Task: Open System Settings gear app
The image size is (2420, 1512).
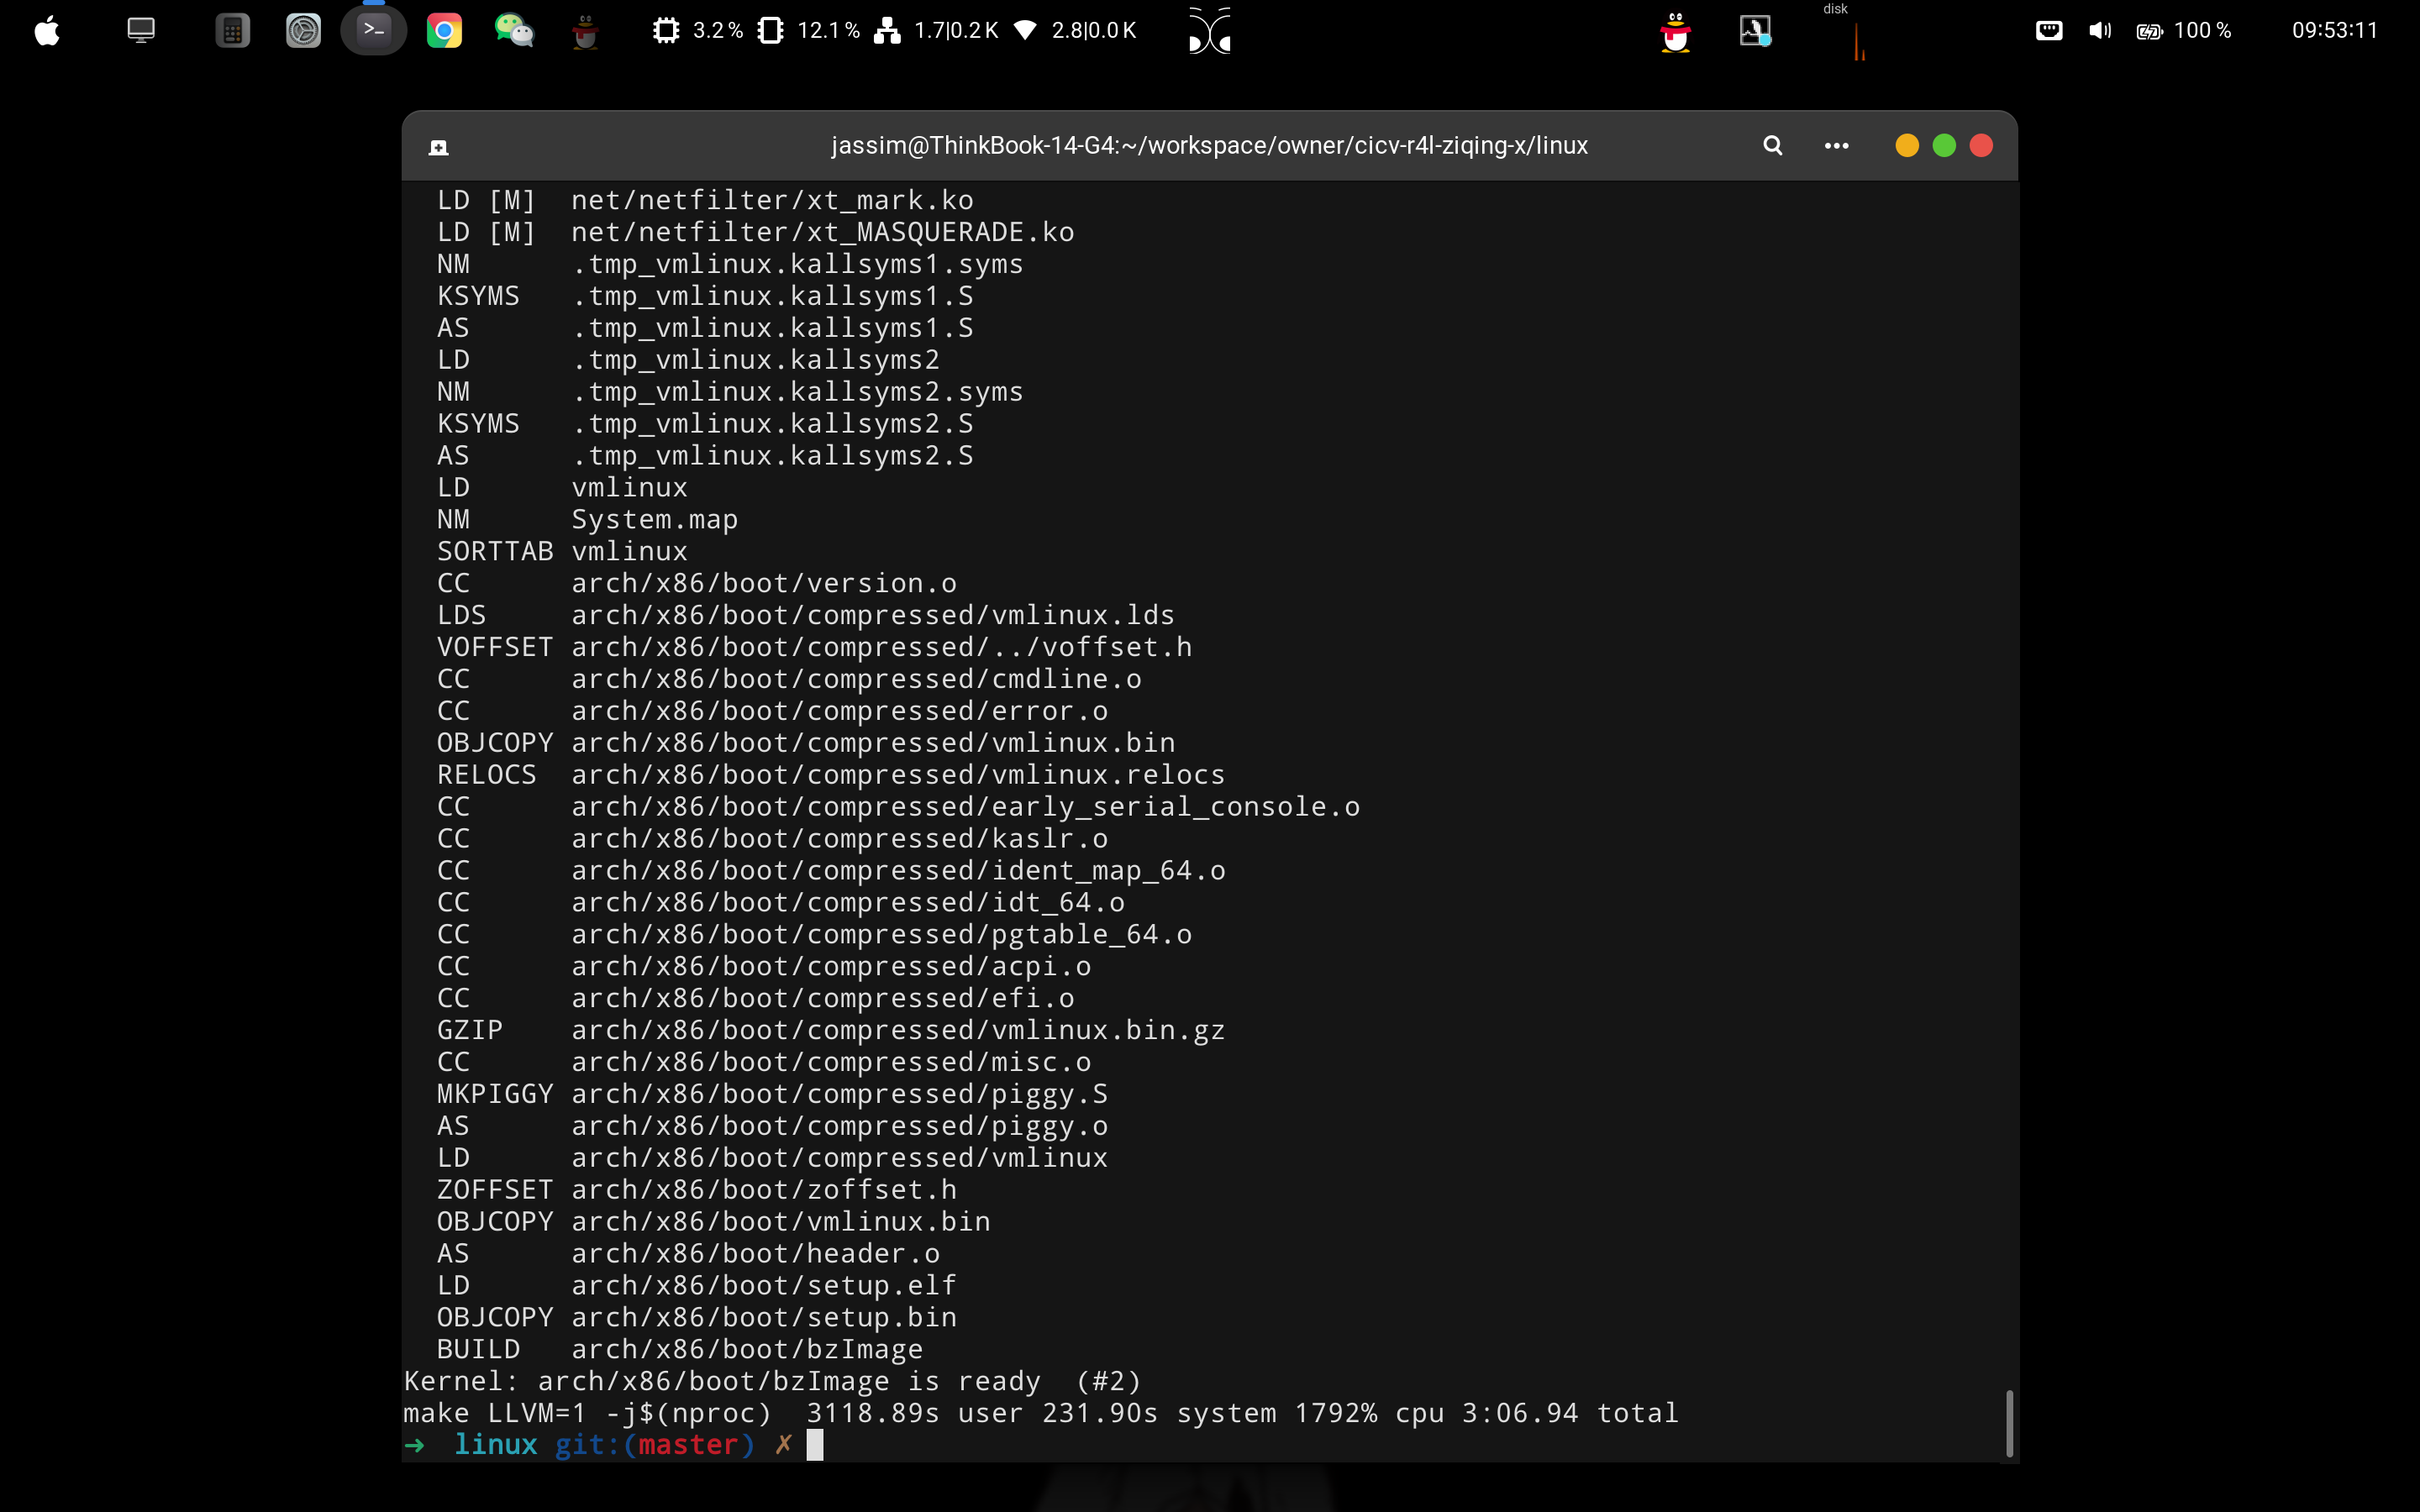Action: click(303, 31)
